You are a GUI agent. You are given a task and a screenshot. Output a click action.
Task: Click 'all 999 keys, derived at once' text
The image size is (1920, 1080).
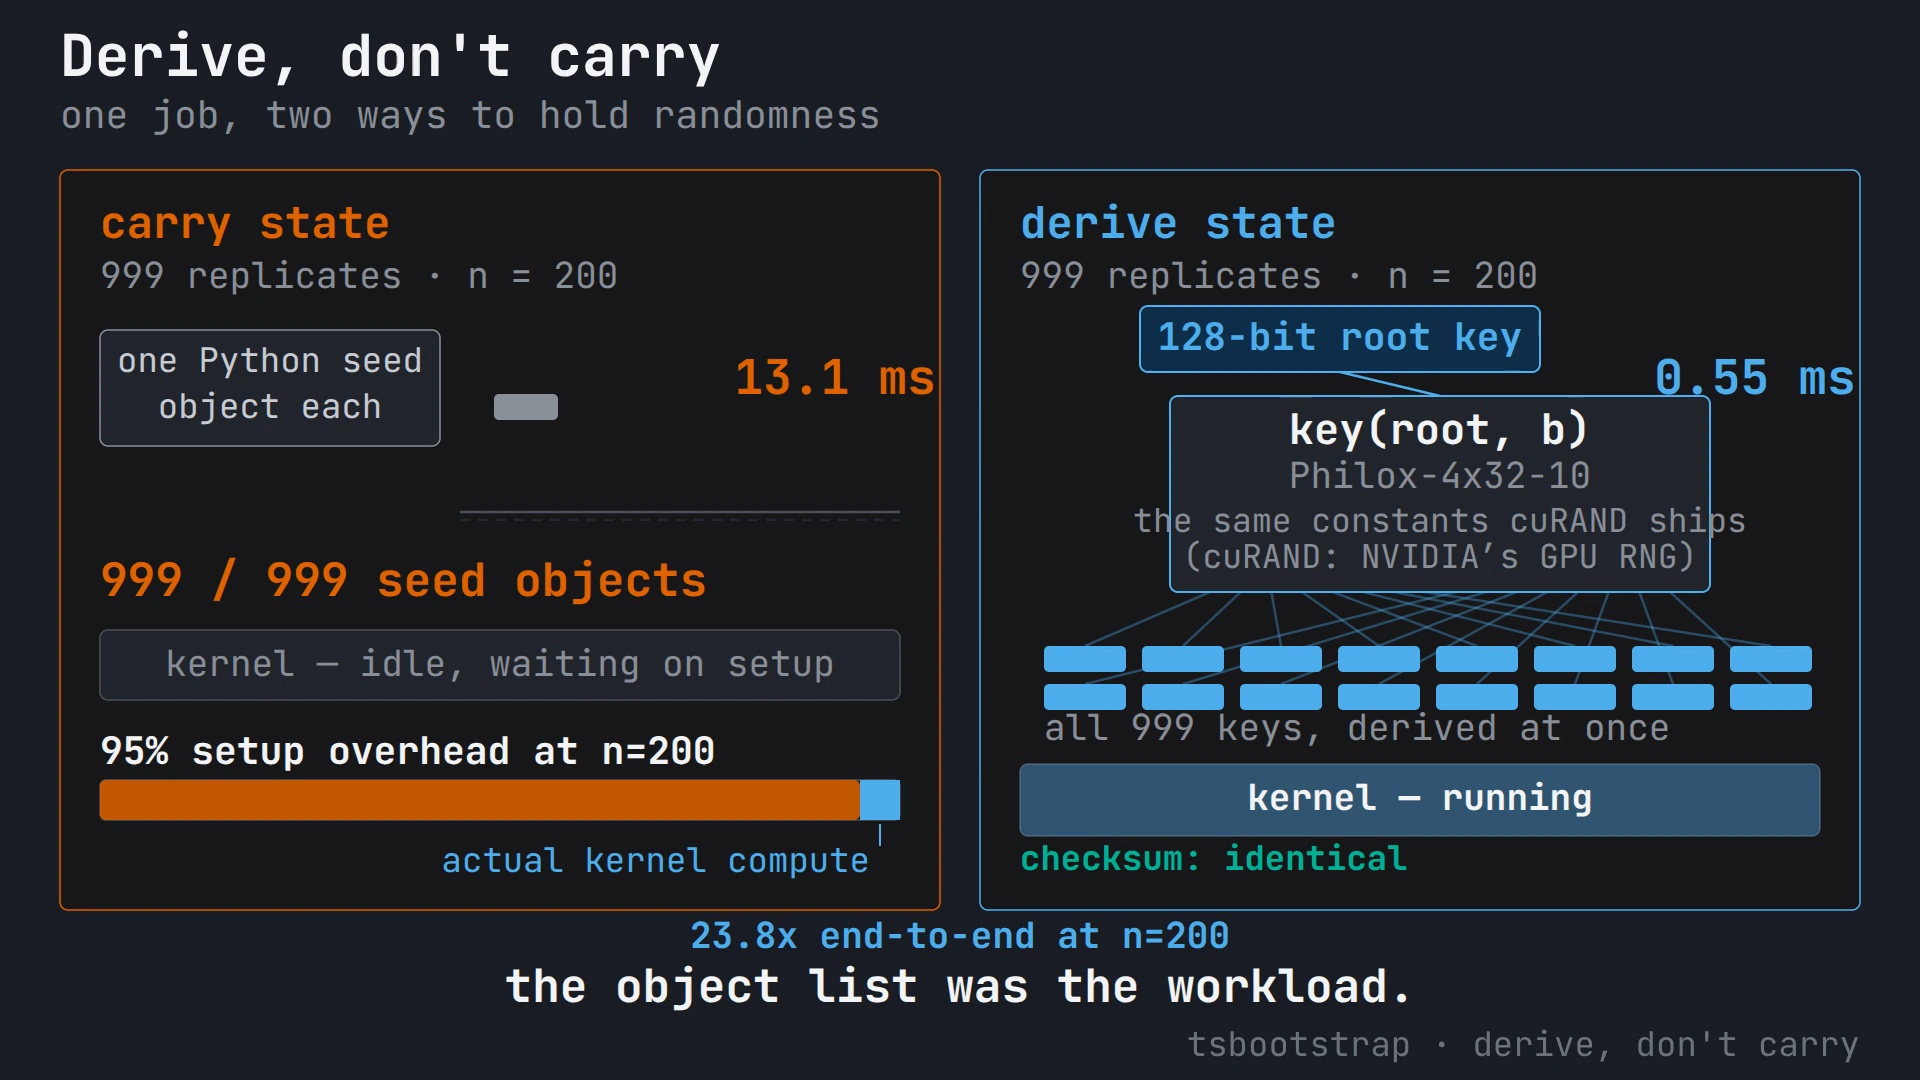coord(1357,728)
